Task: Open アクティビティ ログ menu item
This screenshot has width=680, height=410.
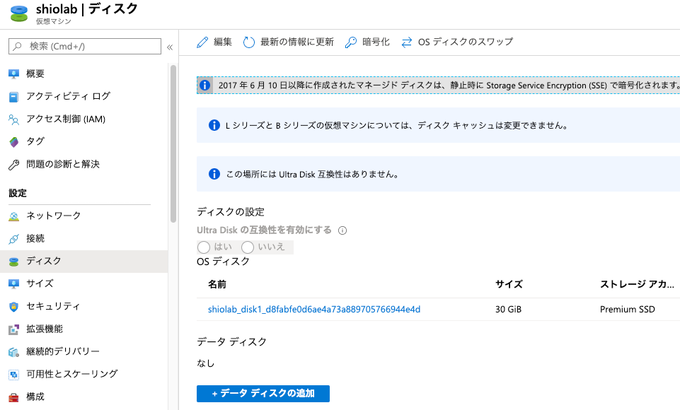Action: click(x=84, y=96)
